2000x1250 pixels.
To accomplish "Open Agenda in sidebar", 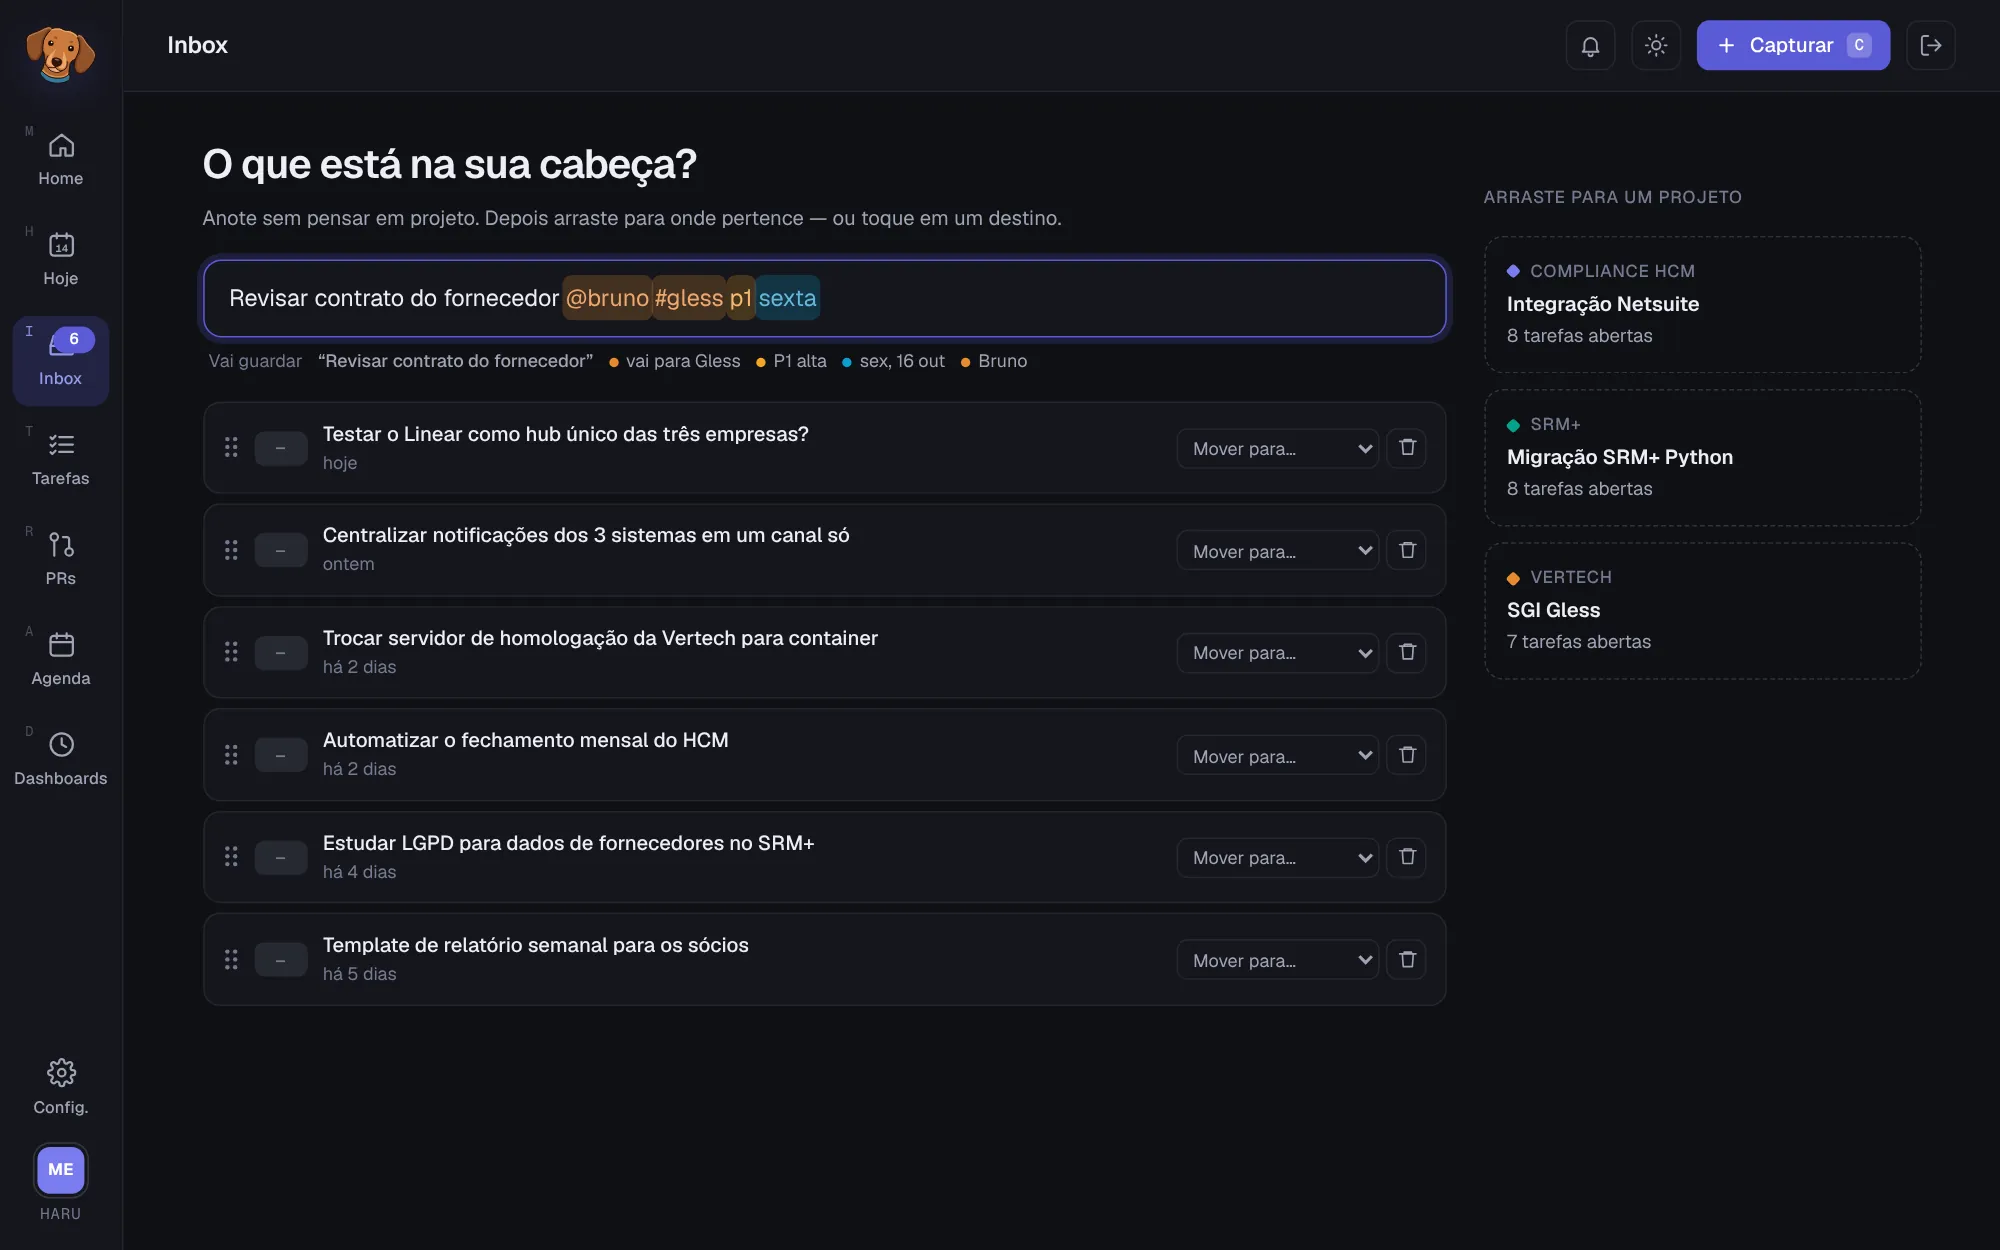I will coord(61,660).
